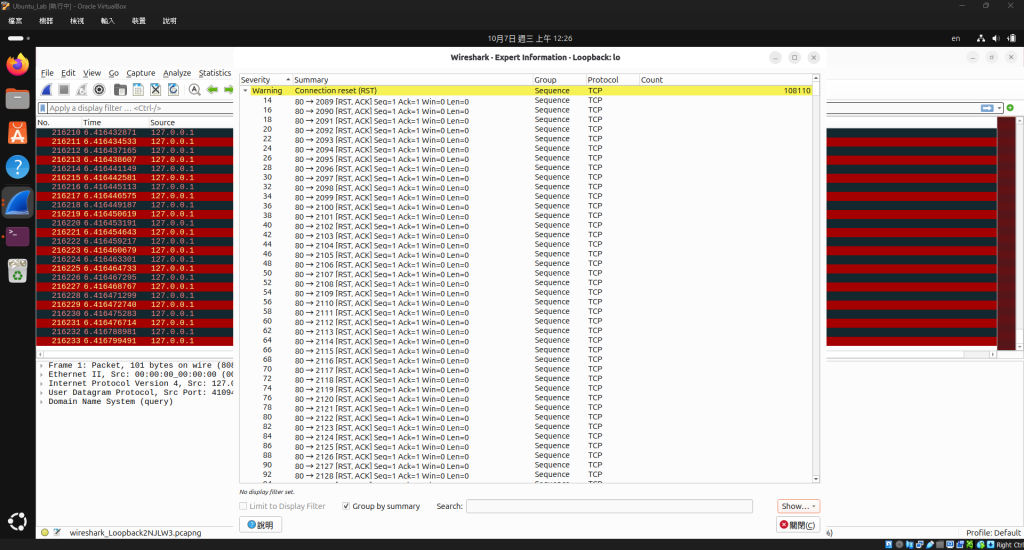The width and height of the screenshot is (1024, 550).
Task: Save this capture file icon
Action: 138,89
